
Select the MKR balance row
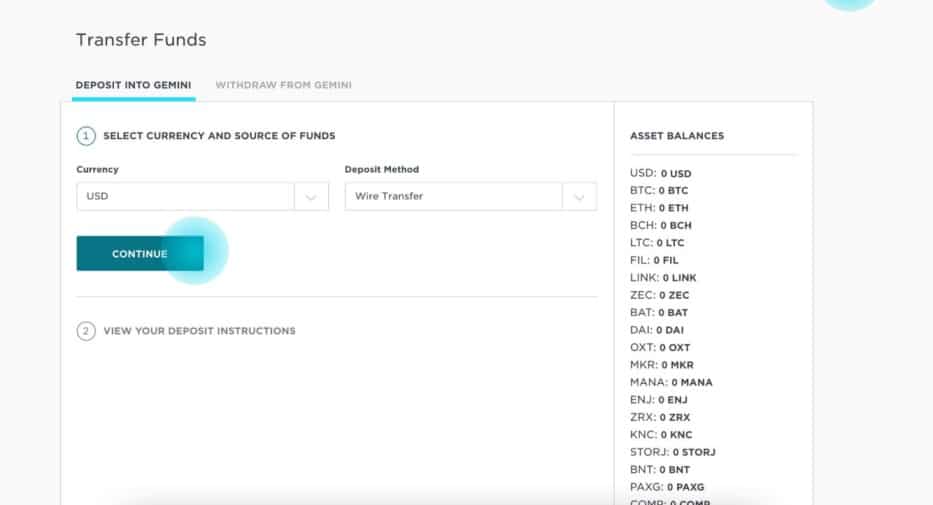(662, 365)
